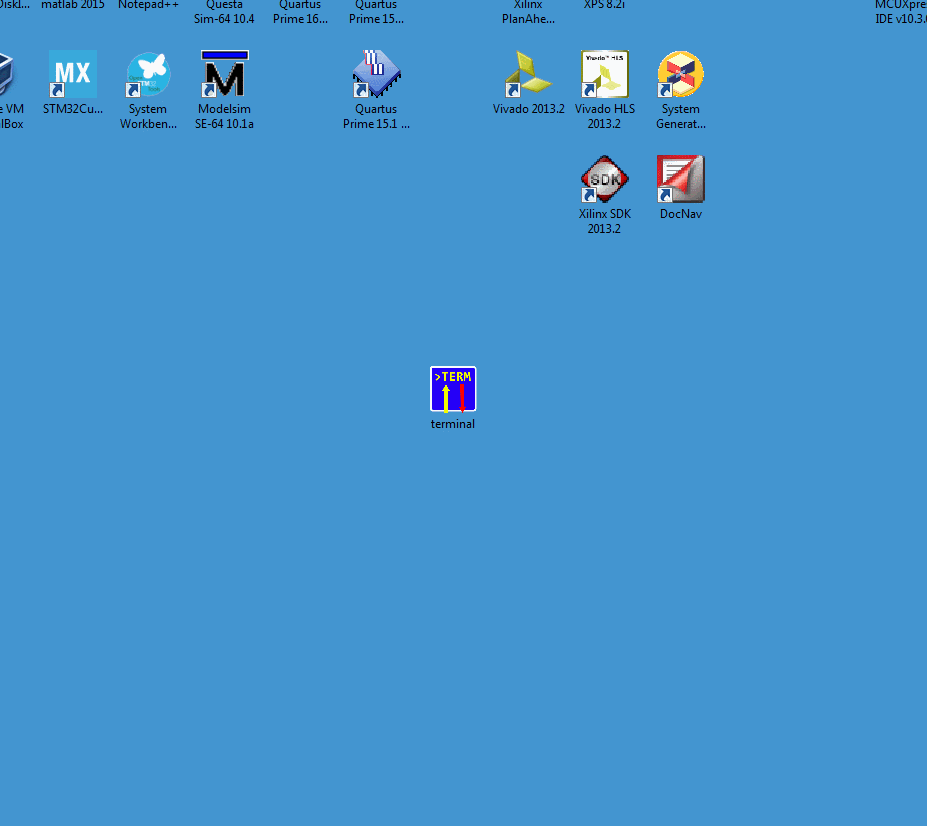927x826 pixels.
Task: Select the System Workbench butterfly icon
Action: [x=148, y=74]
